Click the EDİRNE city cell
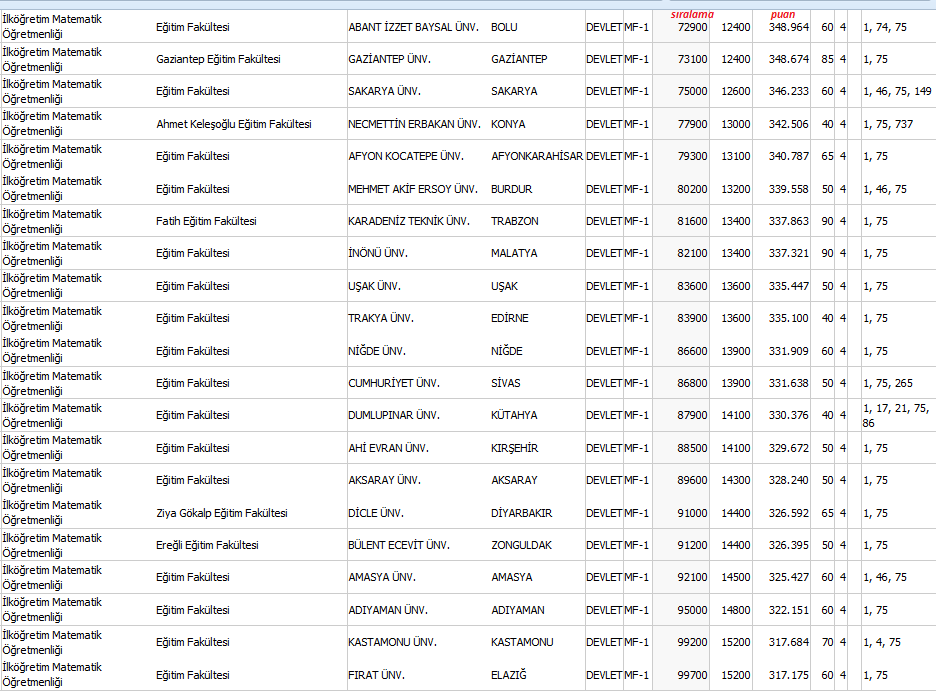This screenshot has width=936, height=691. pos(510,318)
